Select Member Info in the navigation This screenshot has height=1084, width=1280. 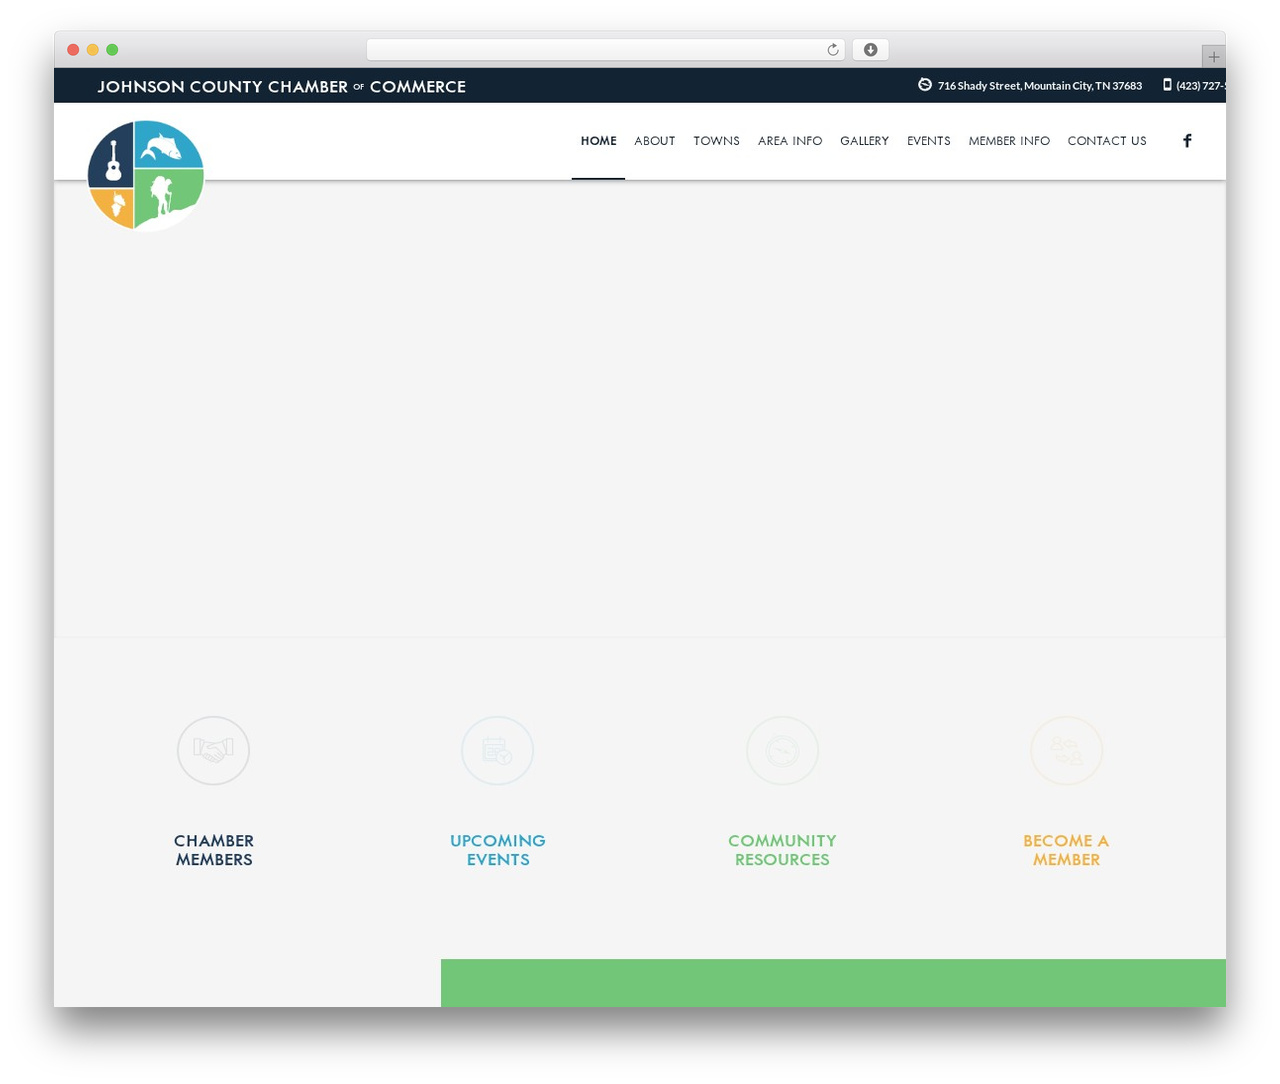point(1009,141)
